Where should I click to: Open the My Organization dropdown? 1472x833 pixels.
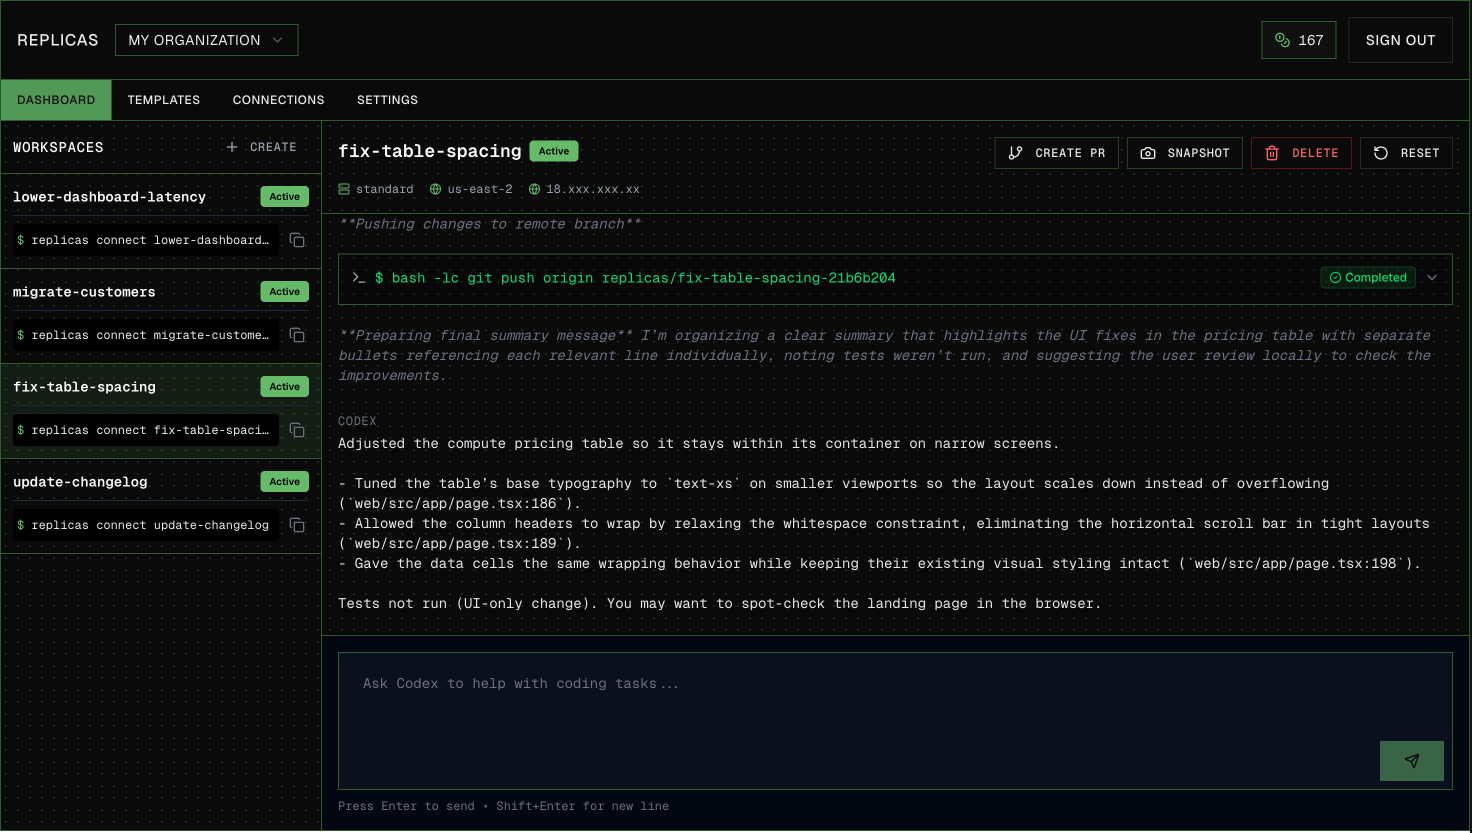[x=206, y=40]
